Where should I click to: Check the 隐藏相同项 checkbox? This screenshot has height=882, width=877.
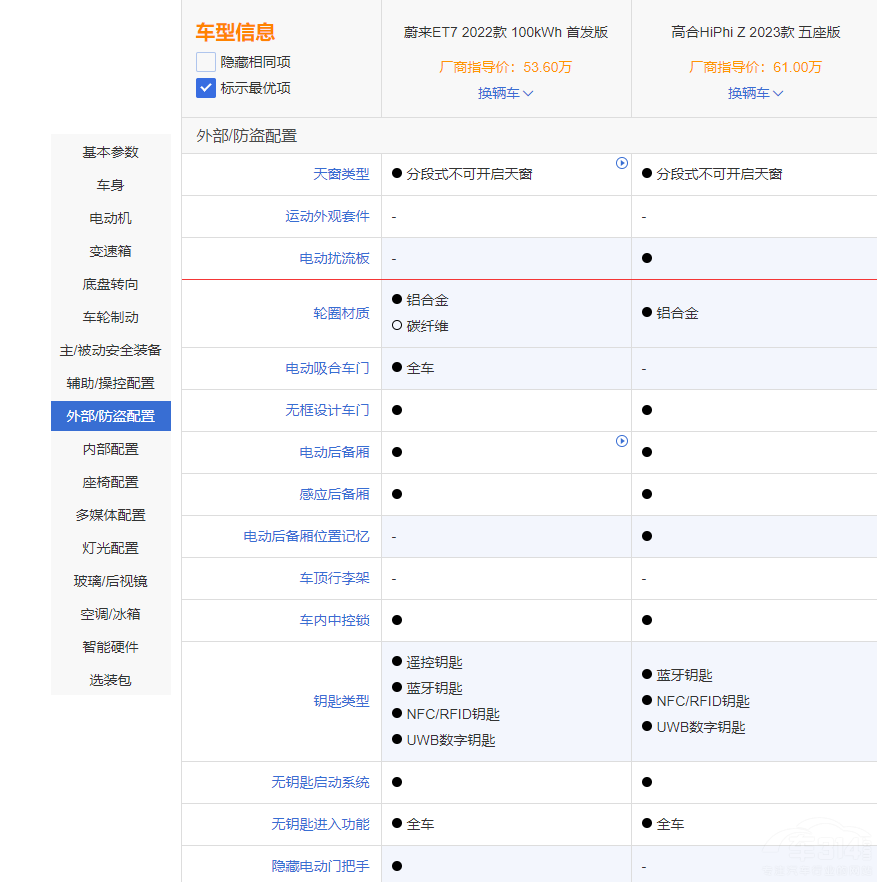pos(206,62)
